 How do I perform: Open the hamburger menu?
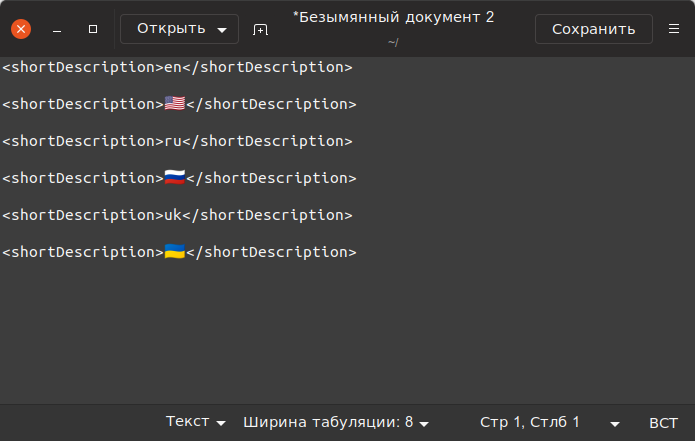point(674,29)
